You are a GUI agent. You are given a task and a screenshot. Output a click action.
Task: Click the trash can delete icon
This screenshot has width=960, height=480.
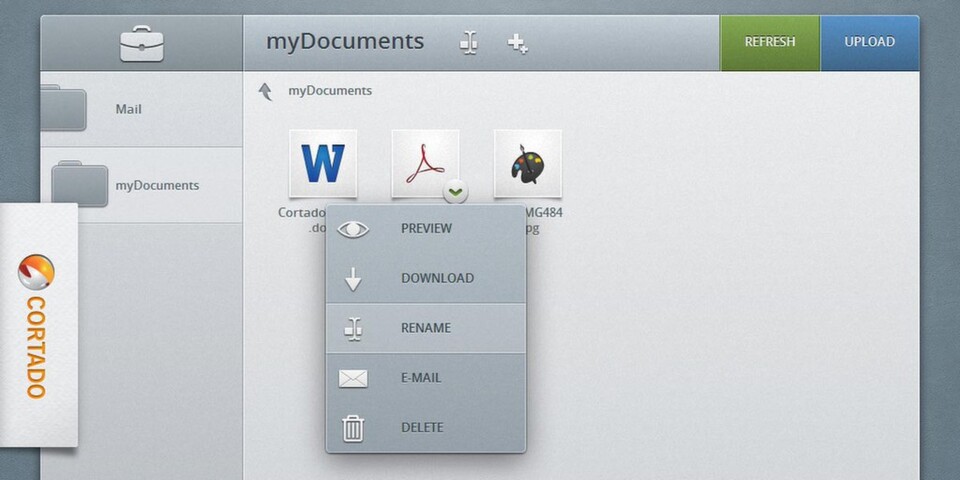(353, 428)
